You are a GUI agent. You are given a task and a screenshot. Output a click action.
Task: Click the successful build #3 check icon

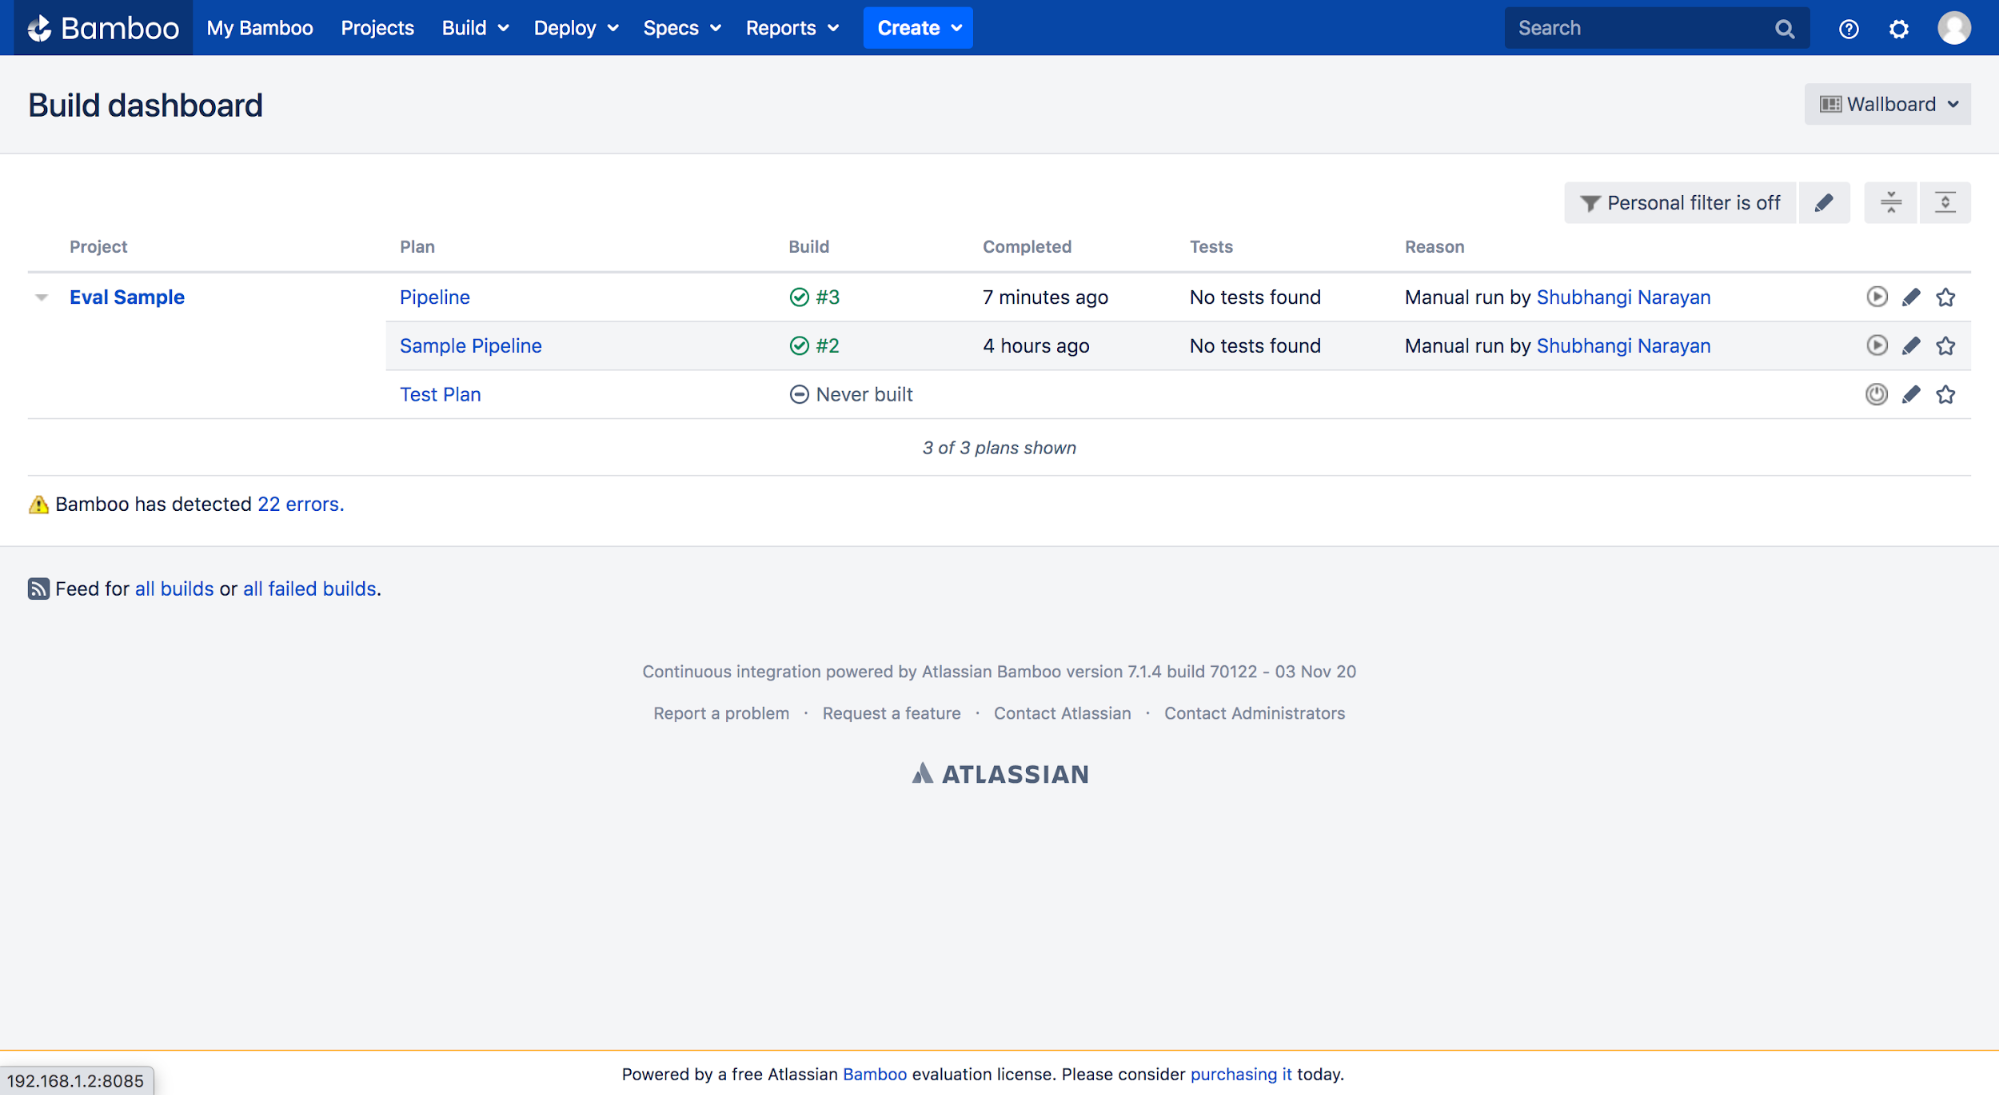[x=799, y=297]
